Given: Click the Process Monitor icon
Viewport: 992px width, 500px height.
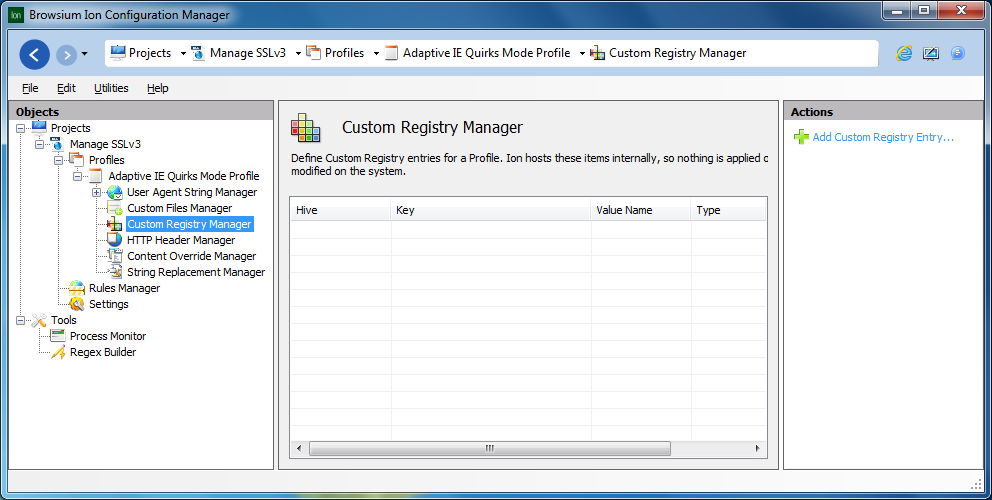Looking at the screenshot, I should click(58, 335).
